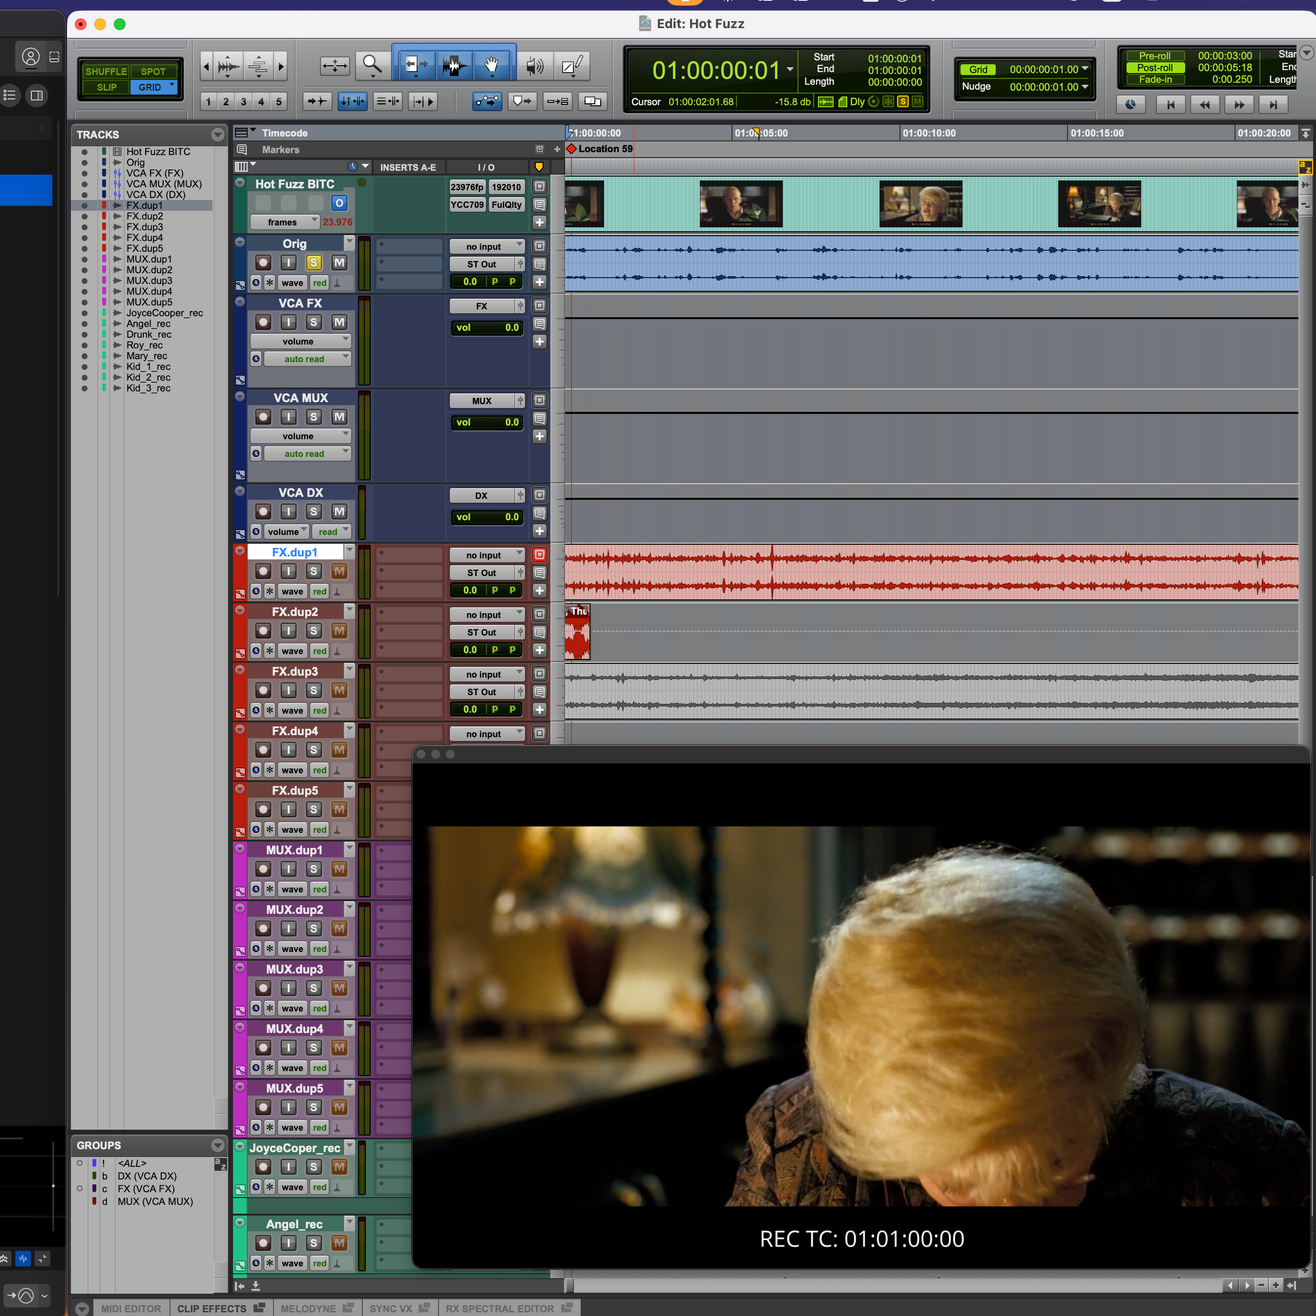Select the Selector waveform tool
The image size is (1316, 1316).
(x=453, y=66)
